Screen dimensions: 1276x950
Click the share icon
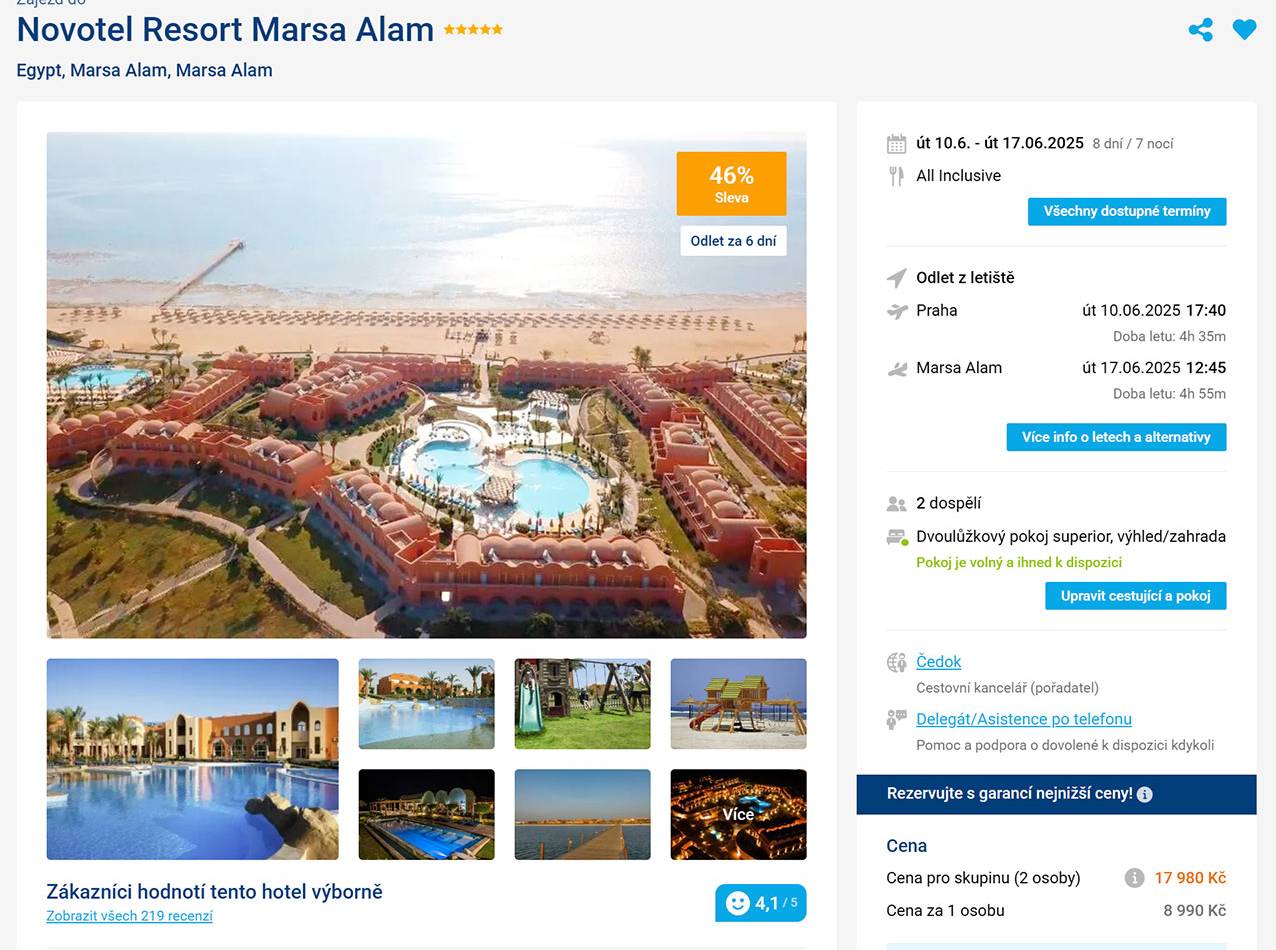click(1200, 30)
